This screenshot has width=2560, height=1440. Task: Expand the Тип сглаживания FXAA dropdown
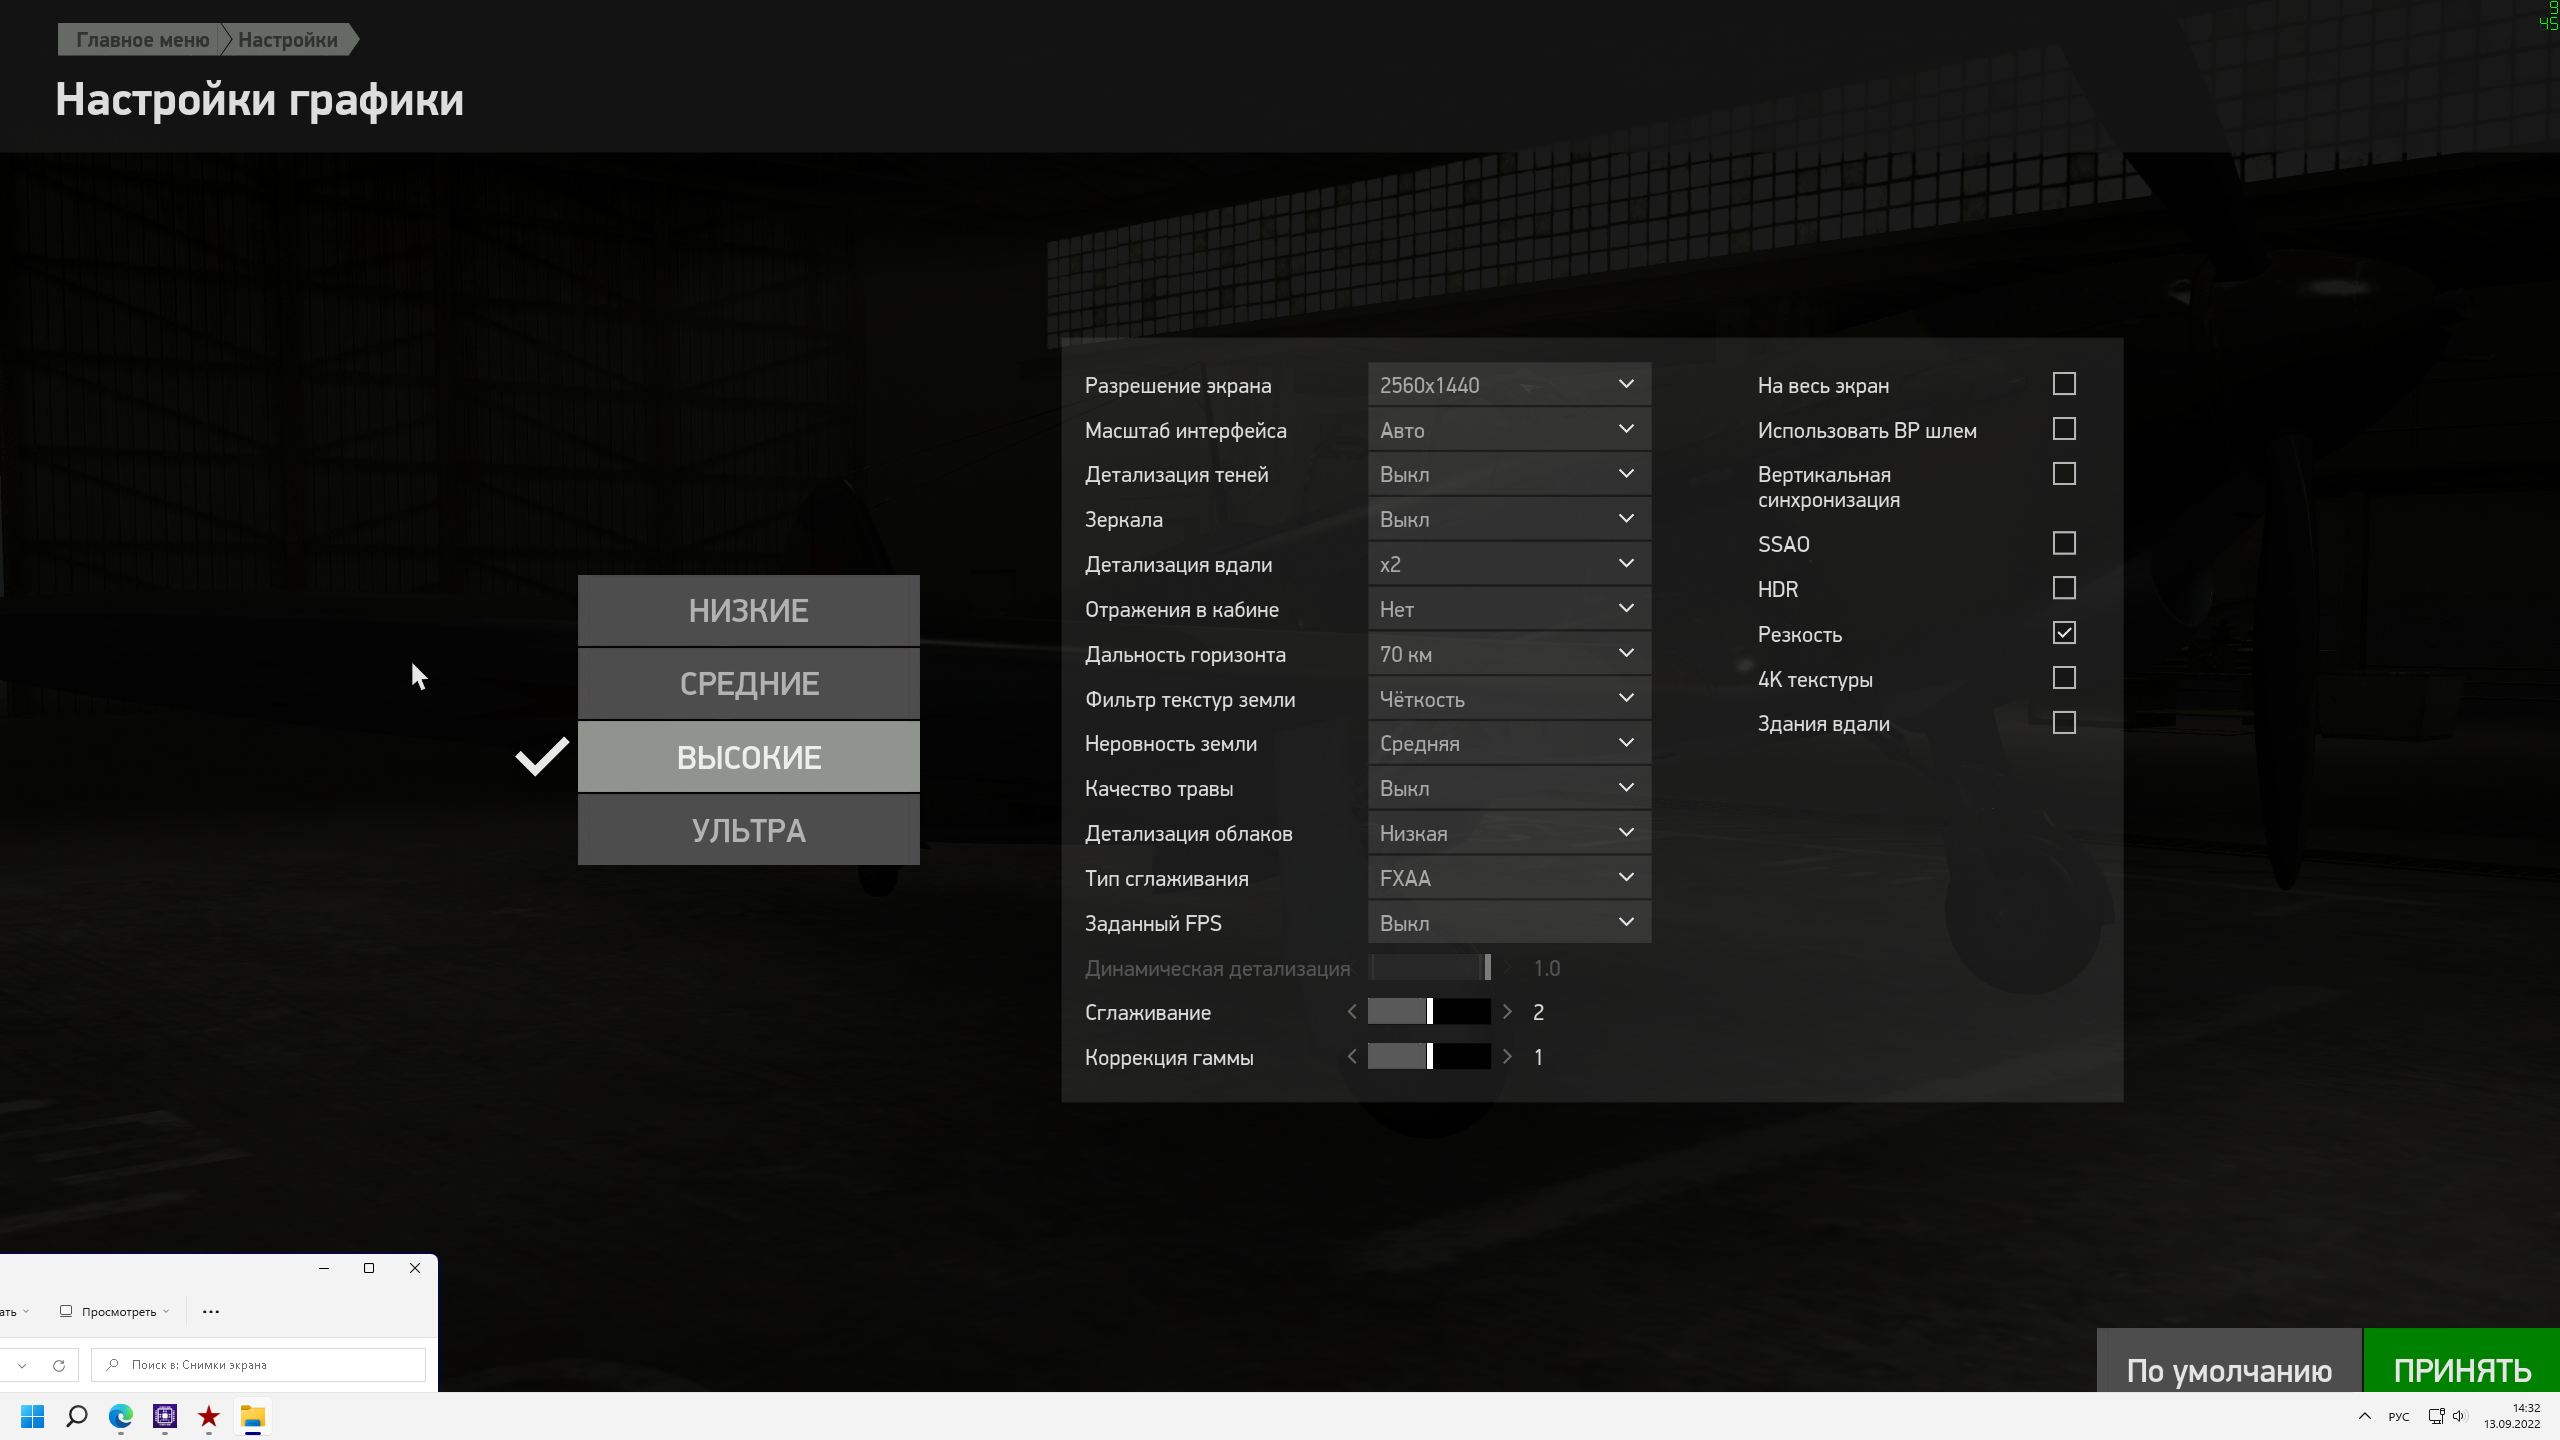pyautogui.click(x=1508, y=878)
